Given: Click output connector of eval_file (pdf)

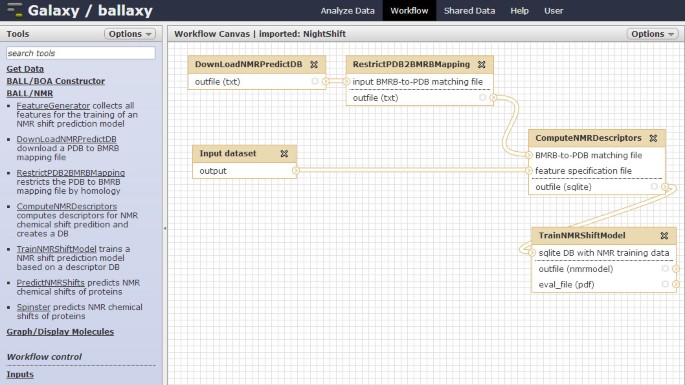Looking at the screenshot, I should click(x=676, y=284).
